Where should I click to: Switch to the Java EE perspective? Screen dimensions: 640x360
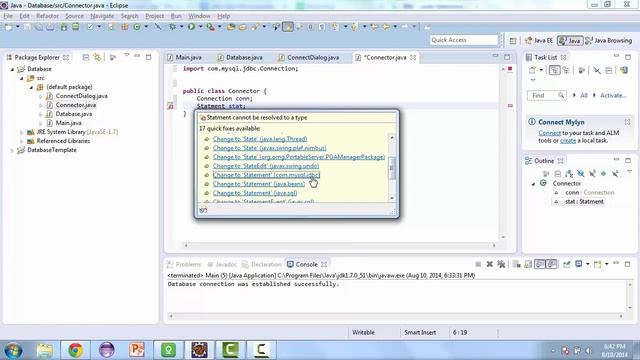tap(539, 40)
